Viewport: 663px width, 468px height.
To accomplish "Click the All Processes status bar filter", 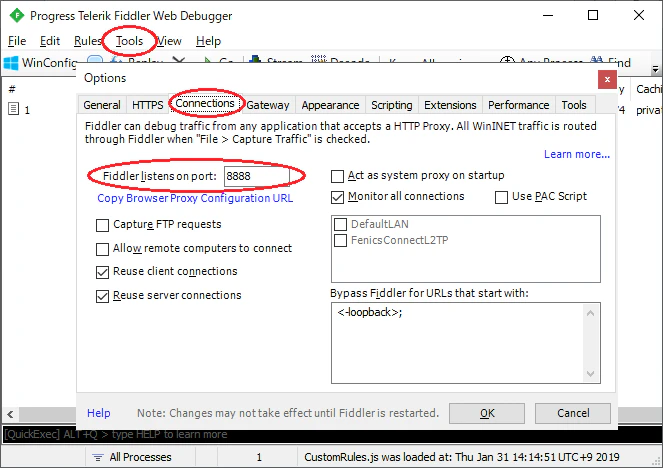I will 140,457.
